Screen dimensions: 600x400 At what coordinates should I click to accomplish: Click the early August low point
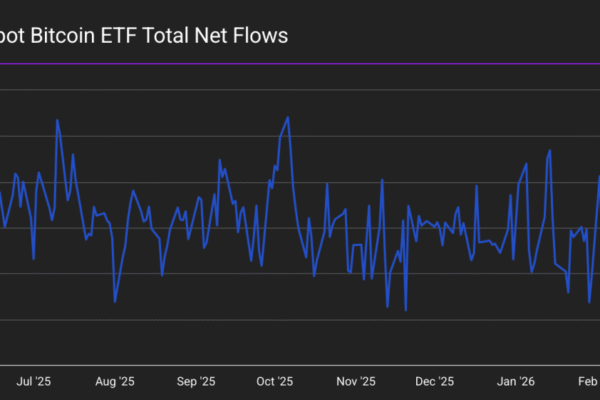point(115,301)
